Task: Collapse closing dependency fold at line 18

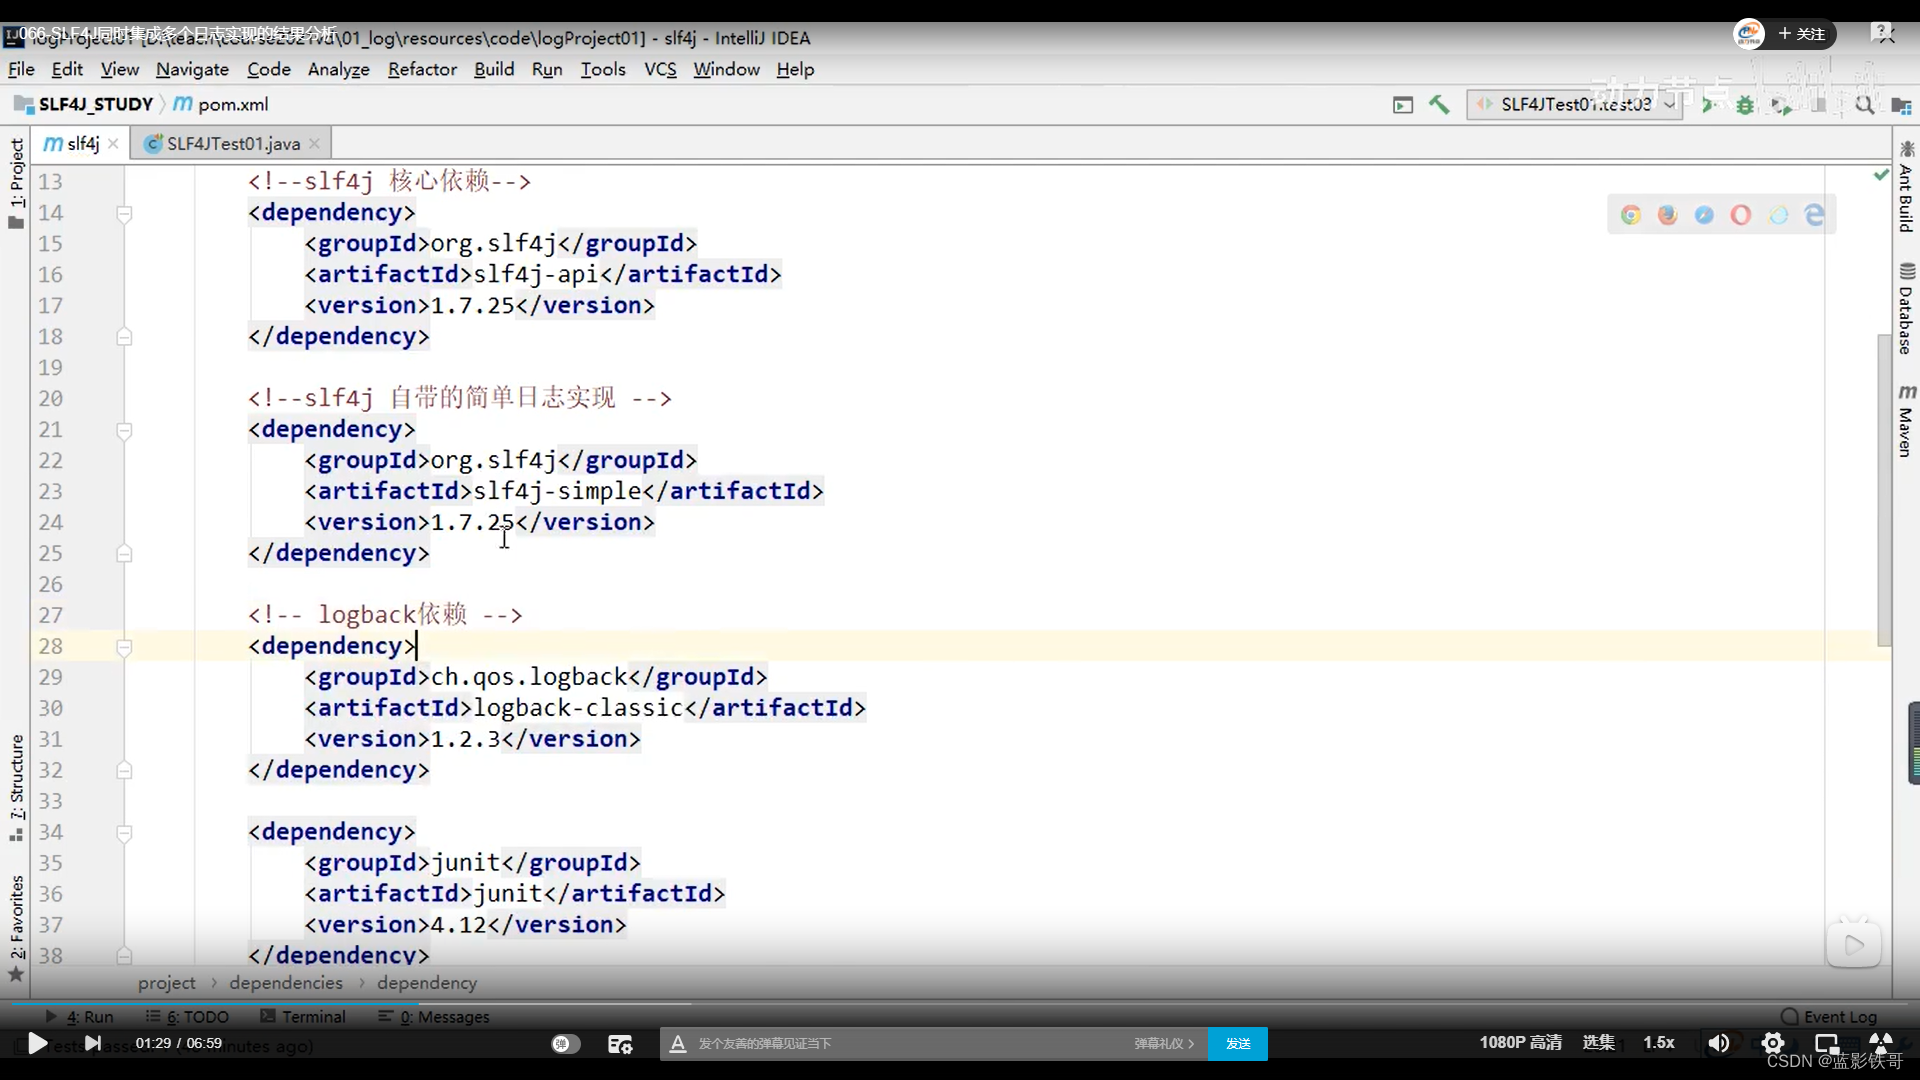Action: [124, 337]
